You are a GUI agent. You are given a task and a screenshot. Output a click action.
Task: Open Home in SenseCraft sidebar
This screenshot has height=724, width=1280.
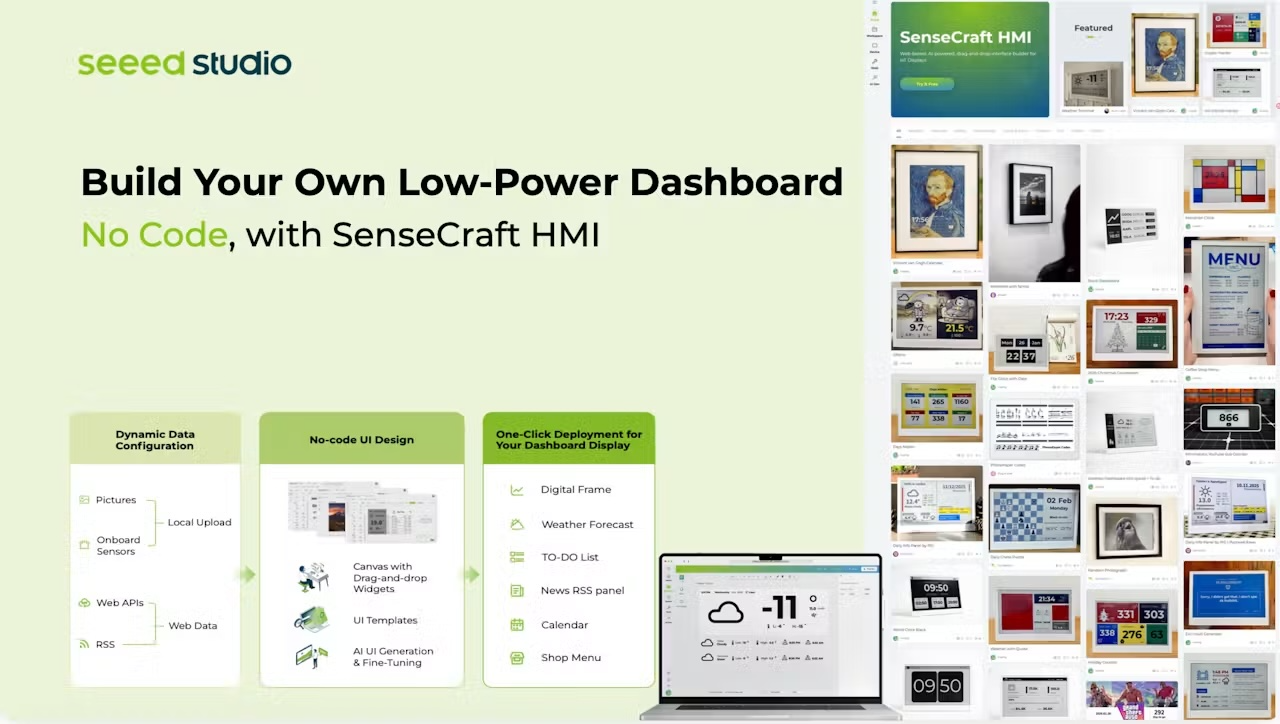(x=874, y=16)
